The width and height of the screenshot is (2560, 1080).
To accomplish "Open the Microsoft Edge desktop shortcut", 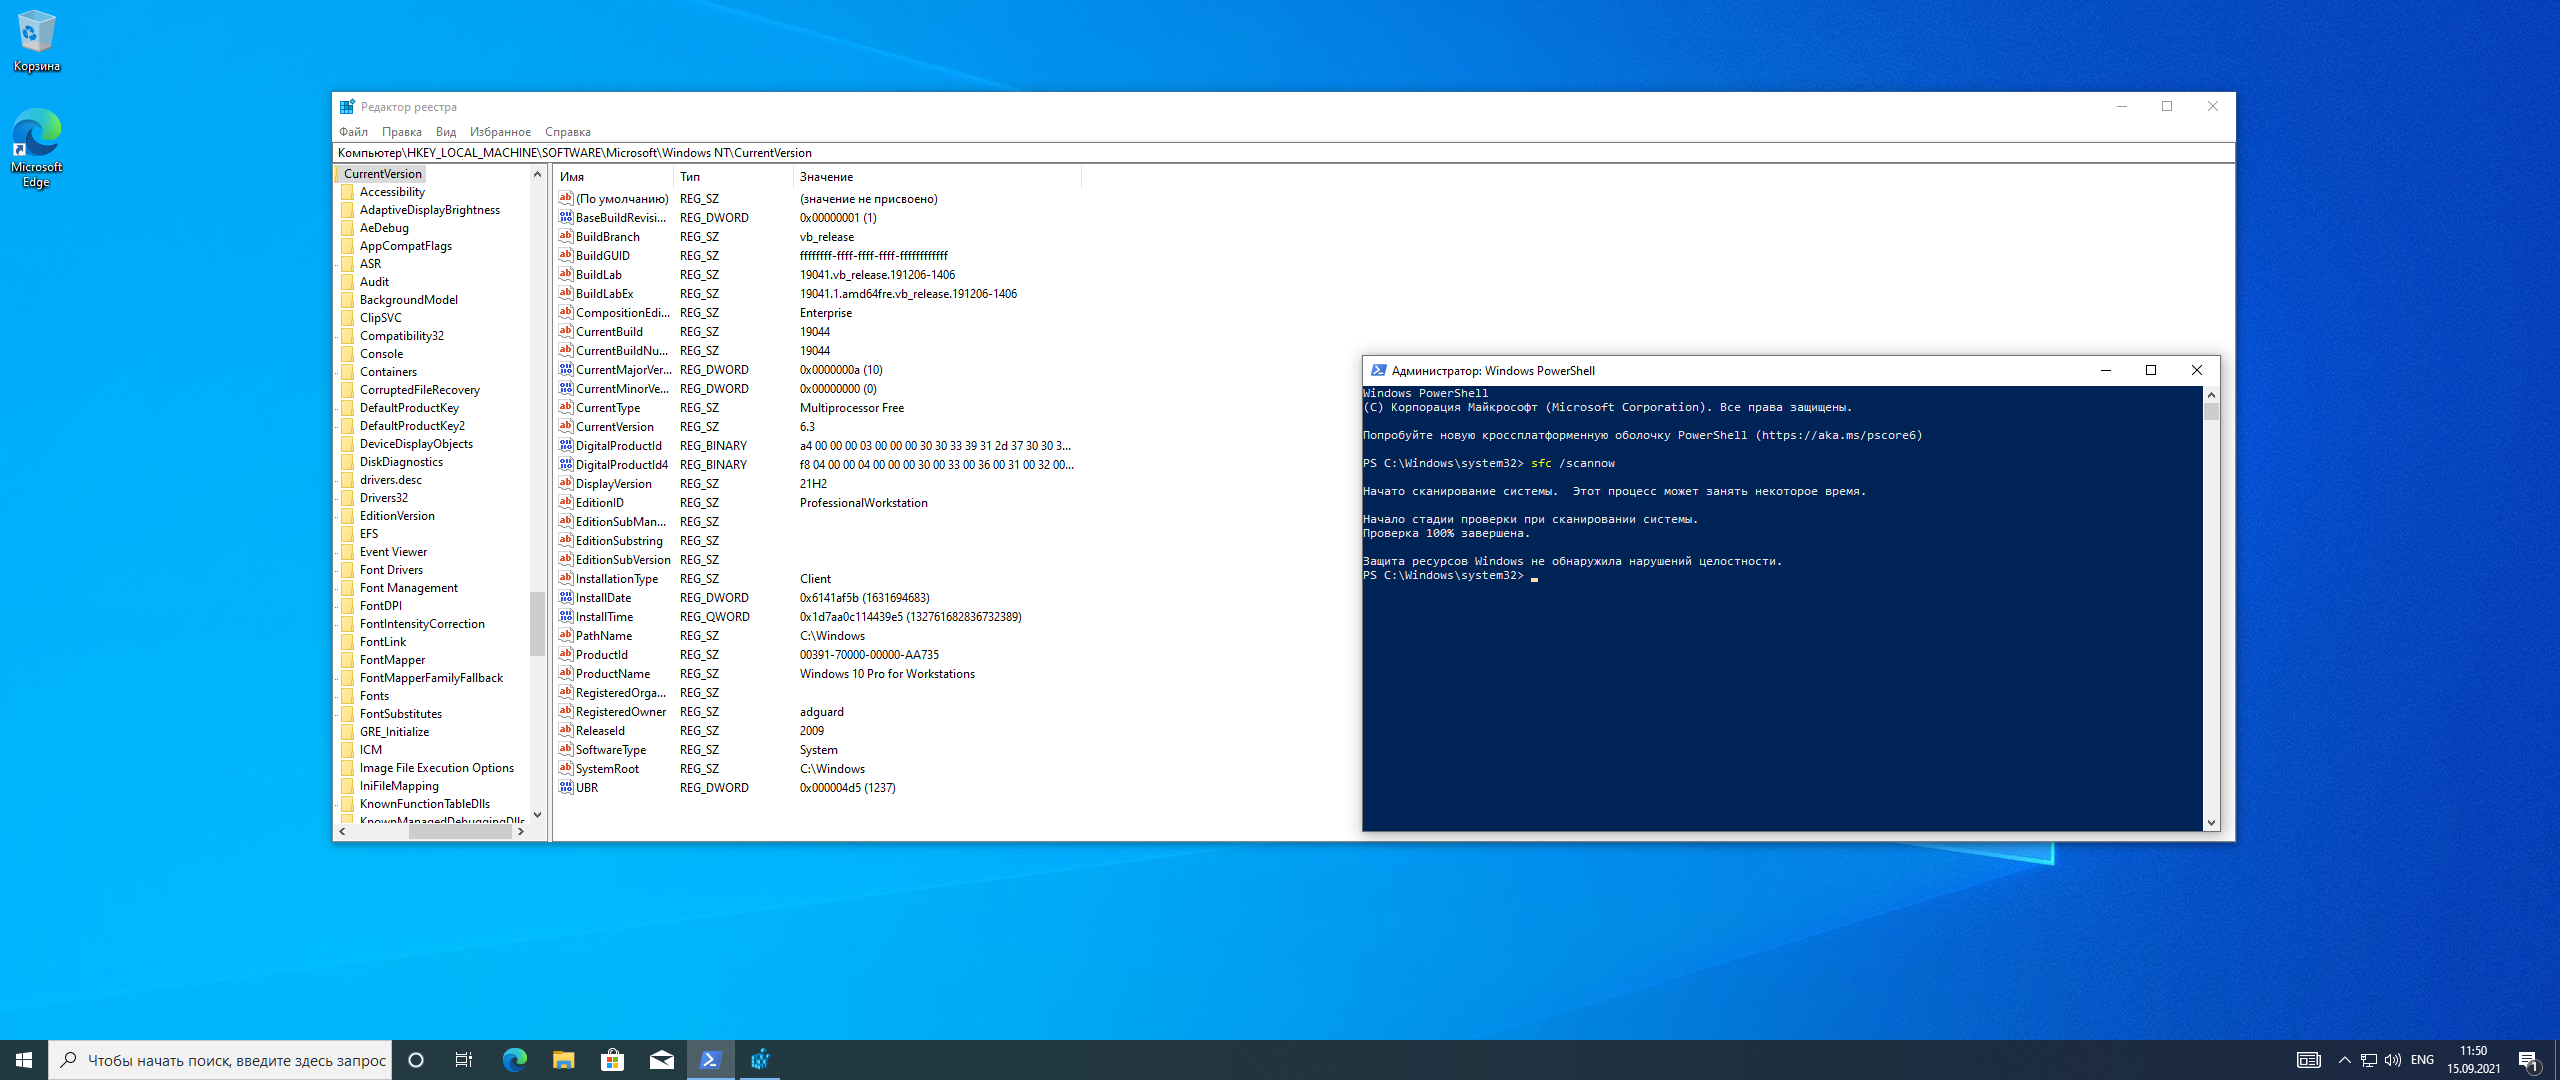I will coord(36,148).
